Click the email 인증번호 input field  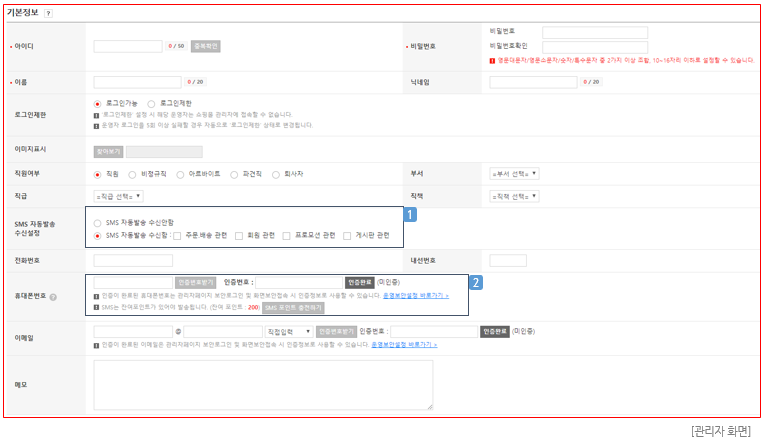(434, 332)
